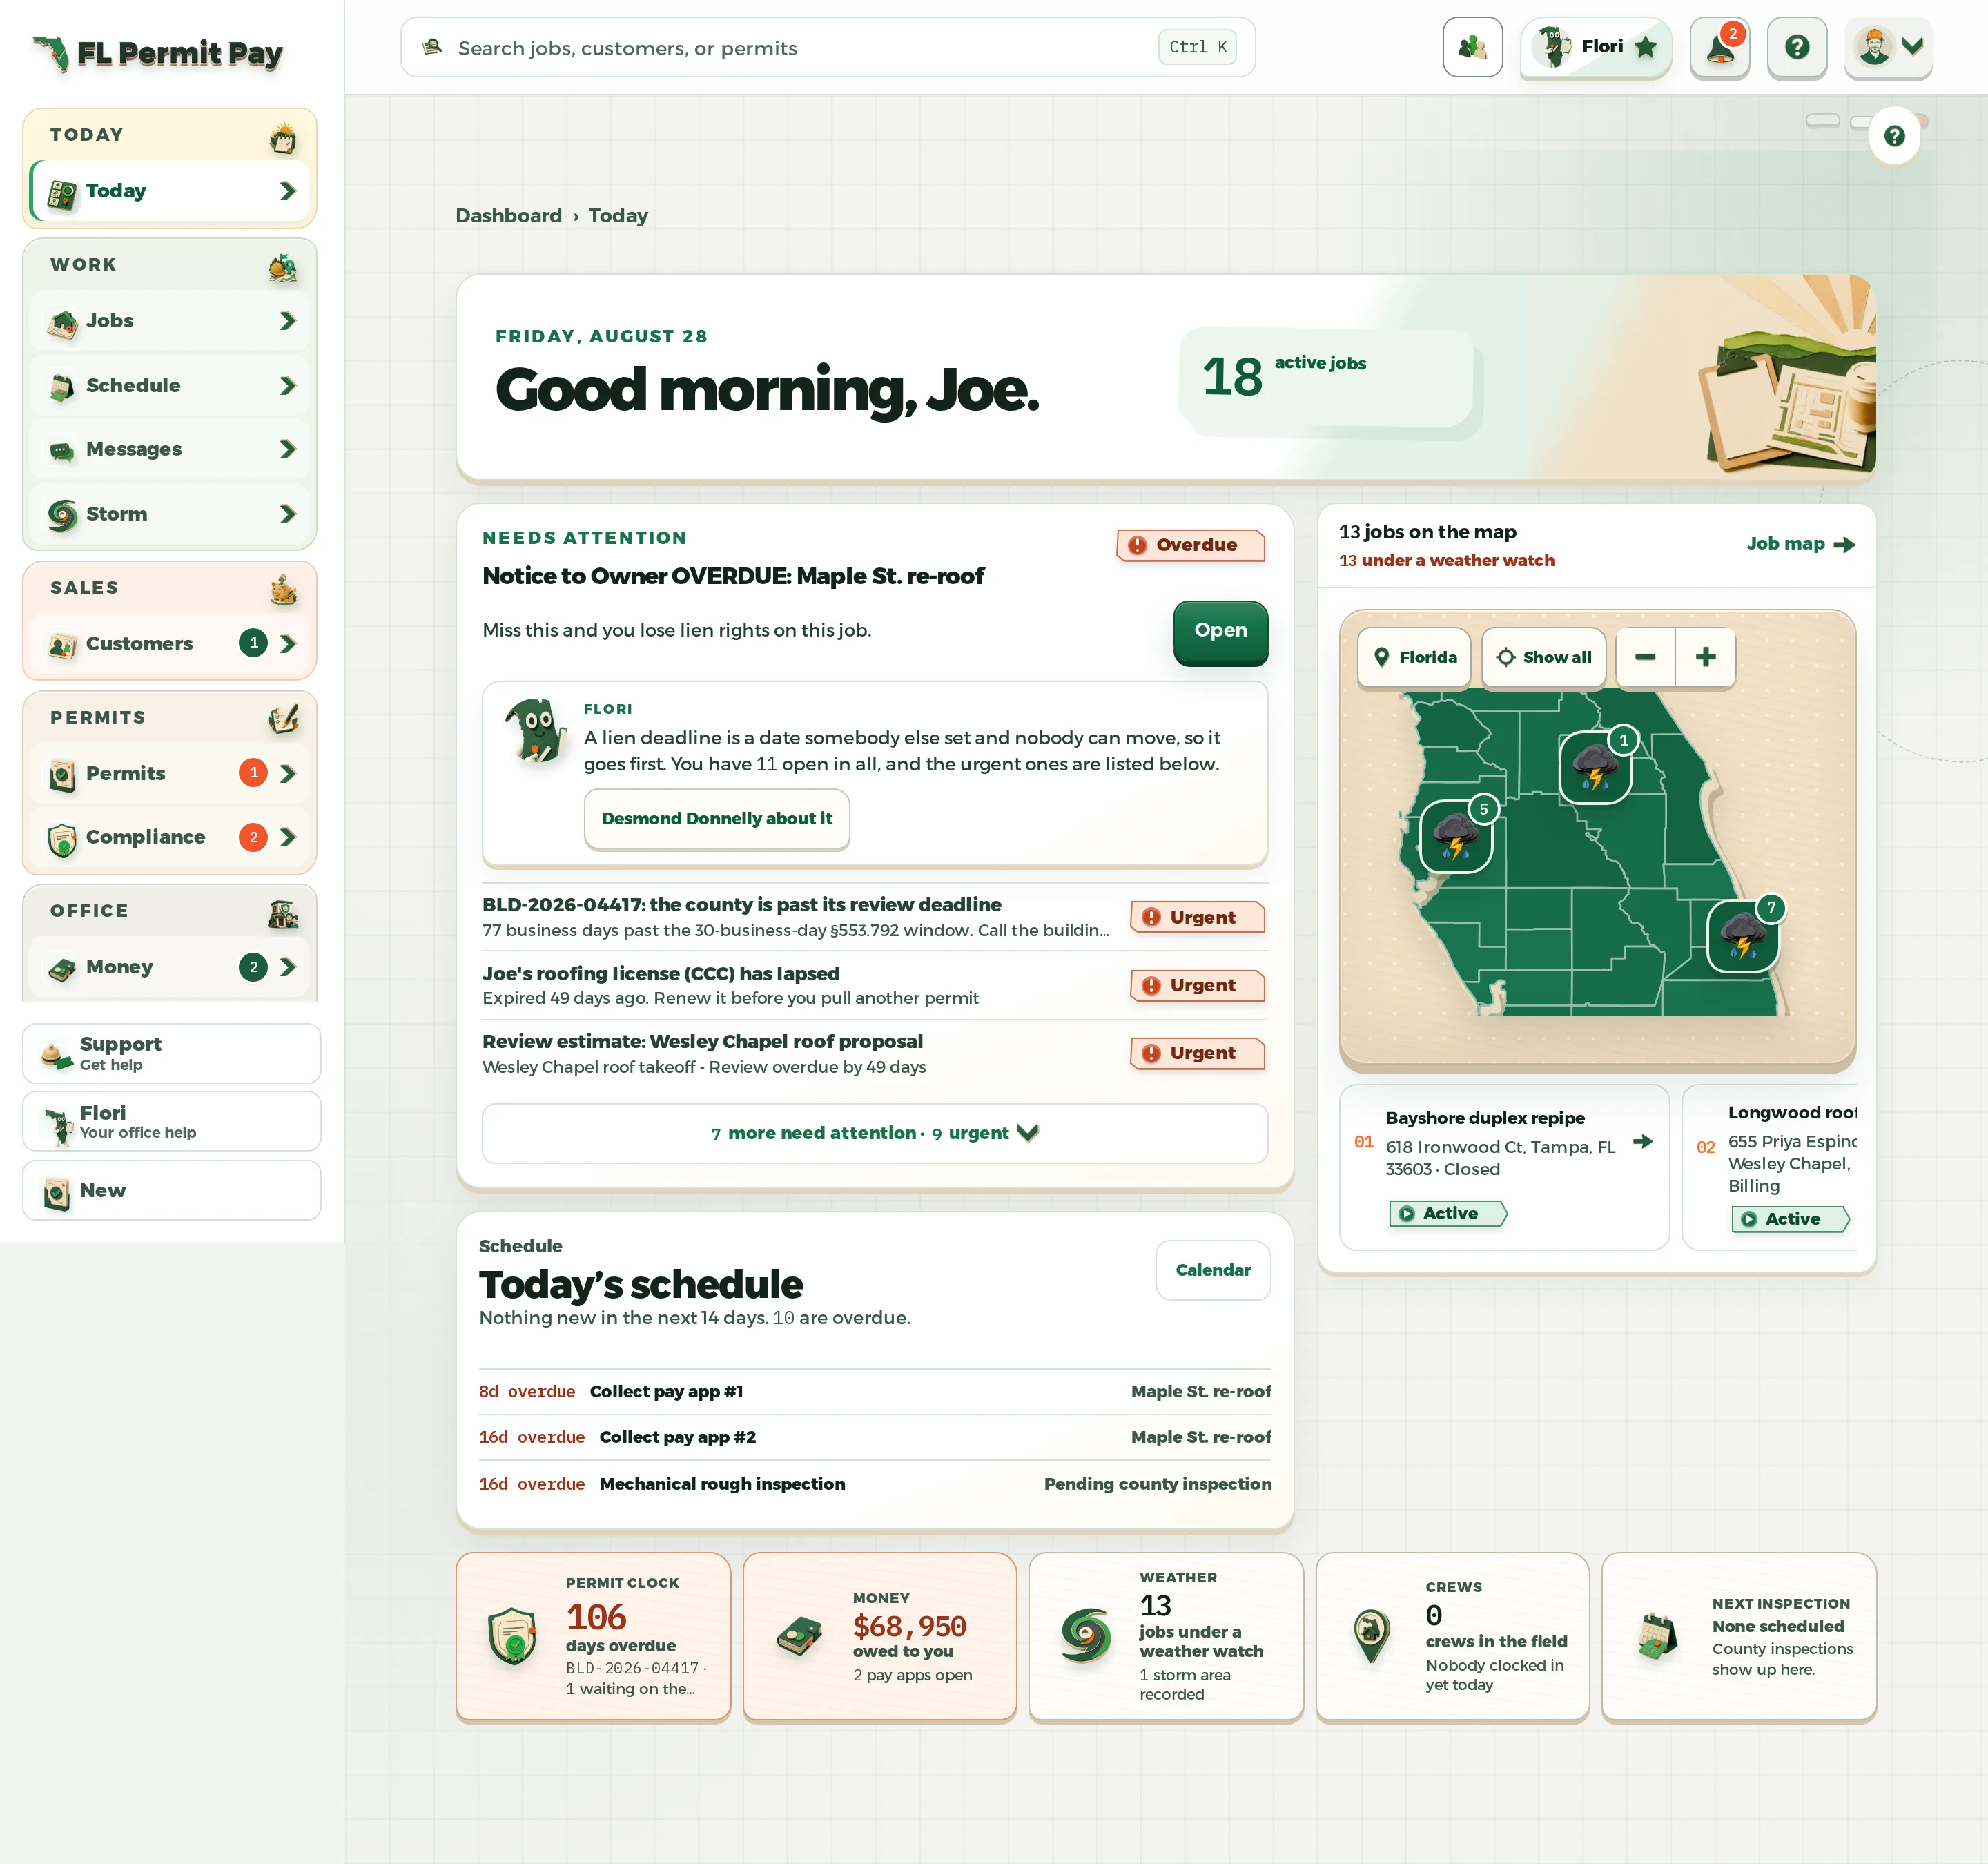The height and width of the screenshot is (1864, 1988).
Task: Click the star icon on the Flori button
Action: pos(1645,47)
